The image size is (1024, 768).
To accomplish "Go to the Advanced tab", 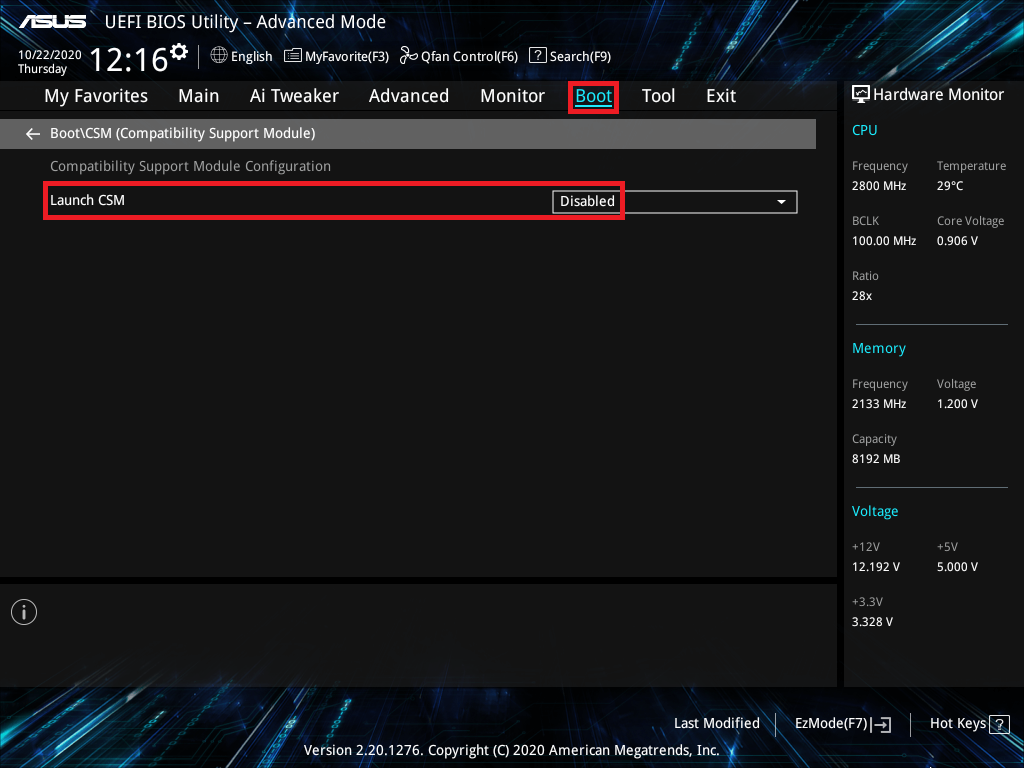I will [408, 96].
